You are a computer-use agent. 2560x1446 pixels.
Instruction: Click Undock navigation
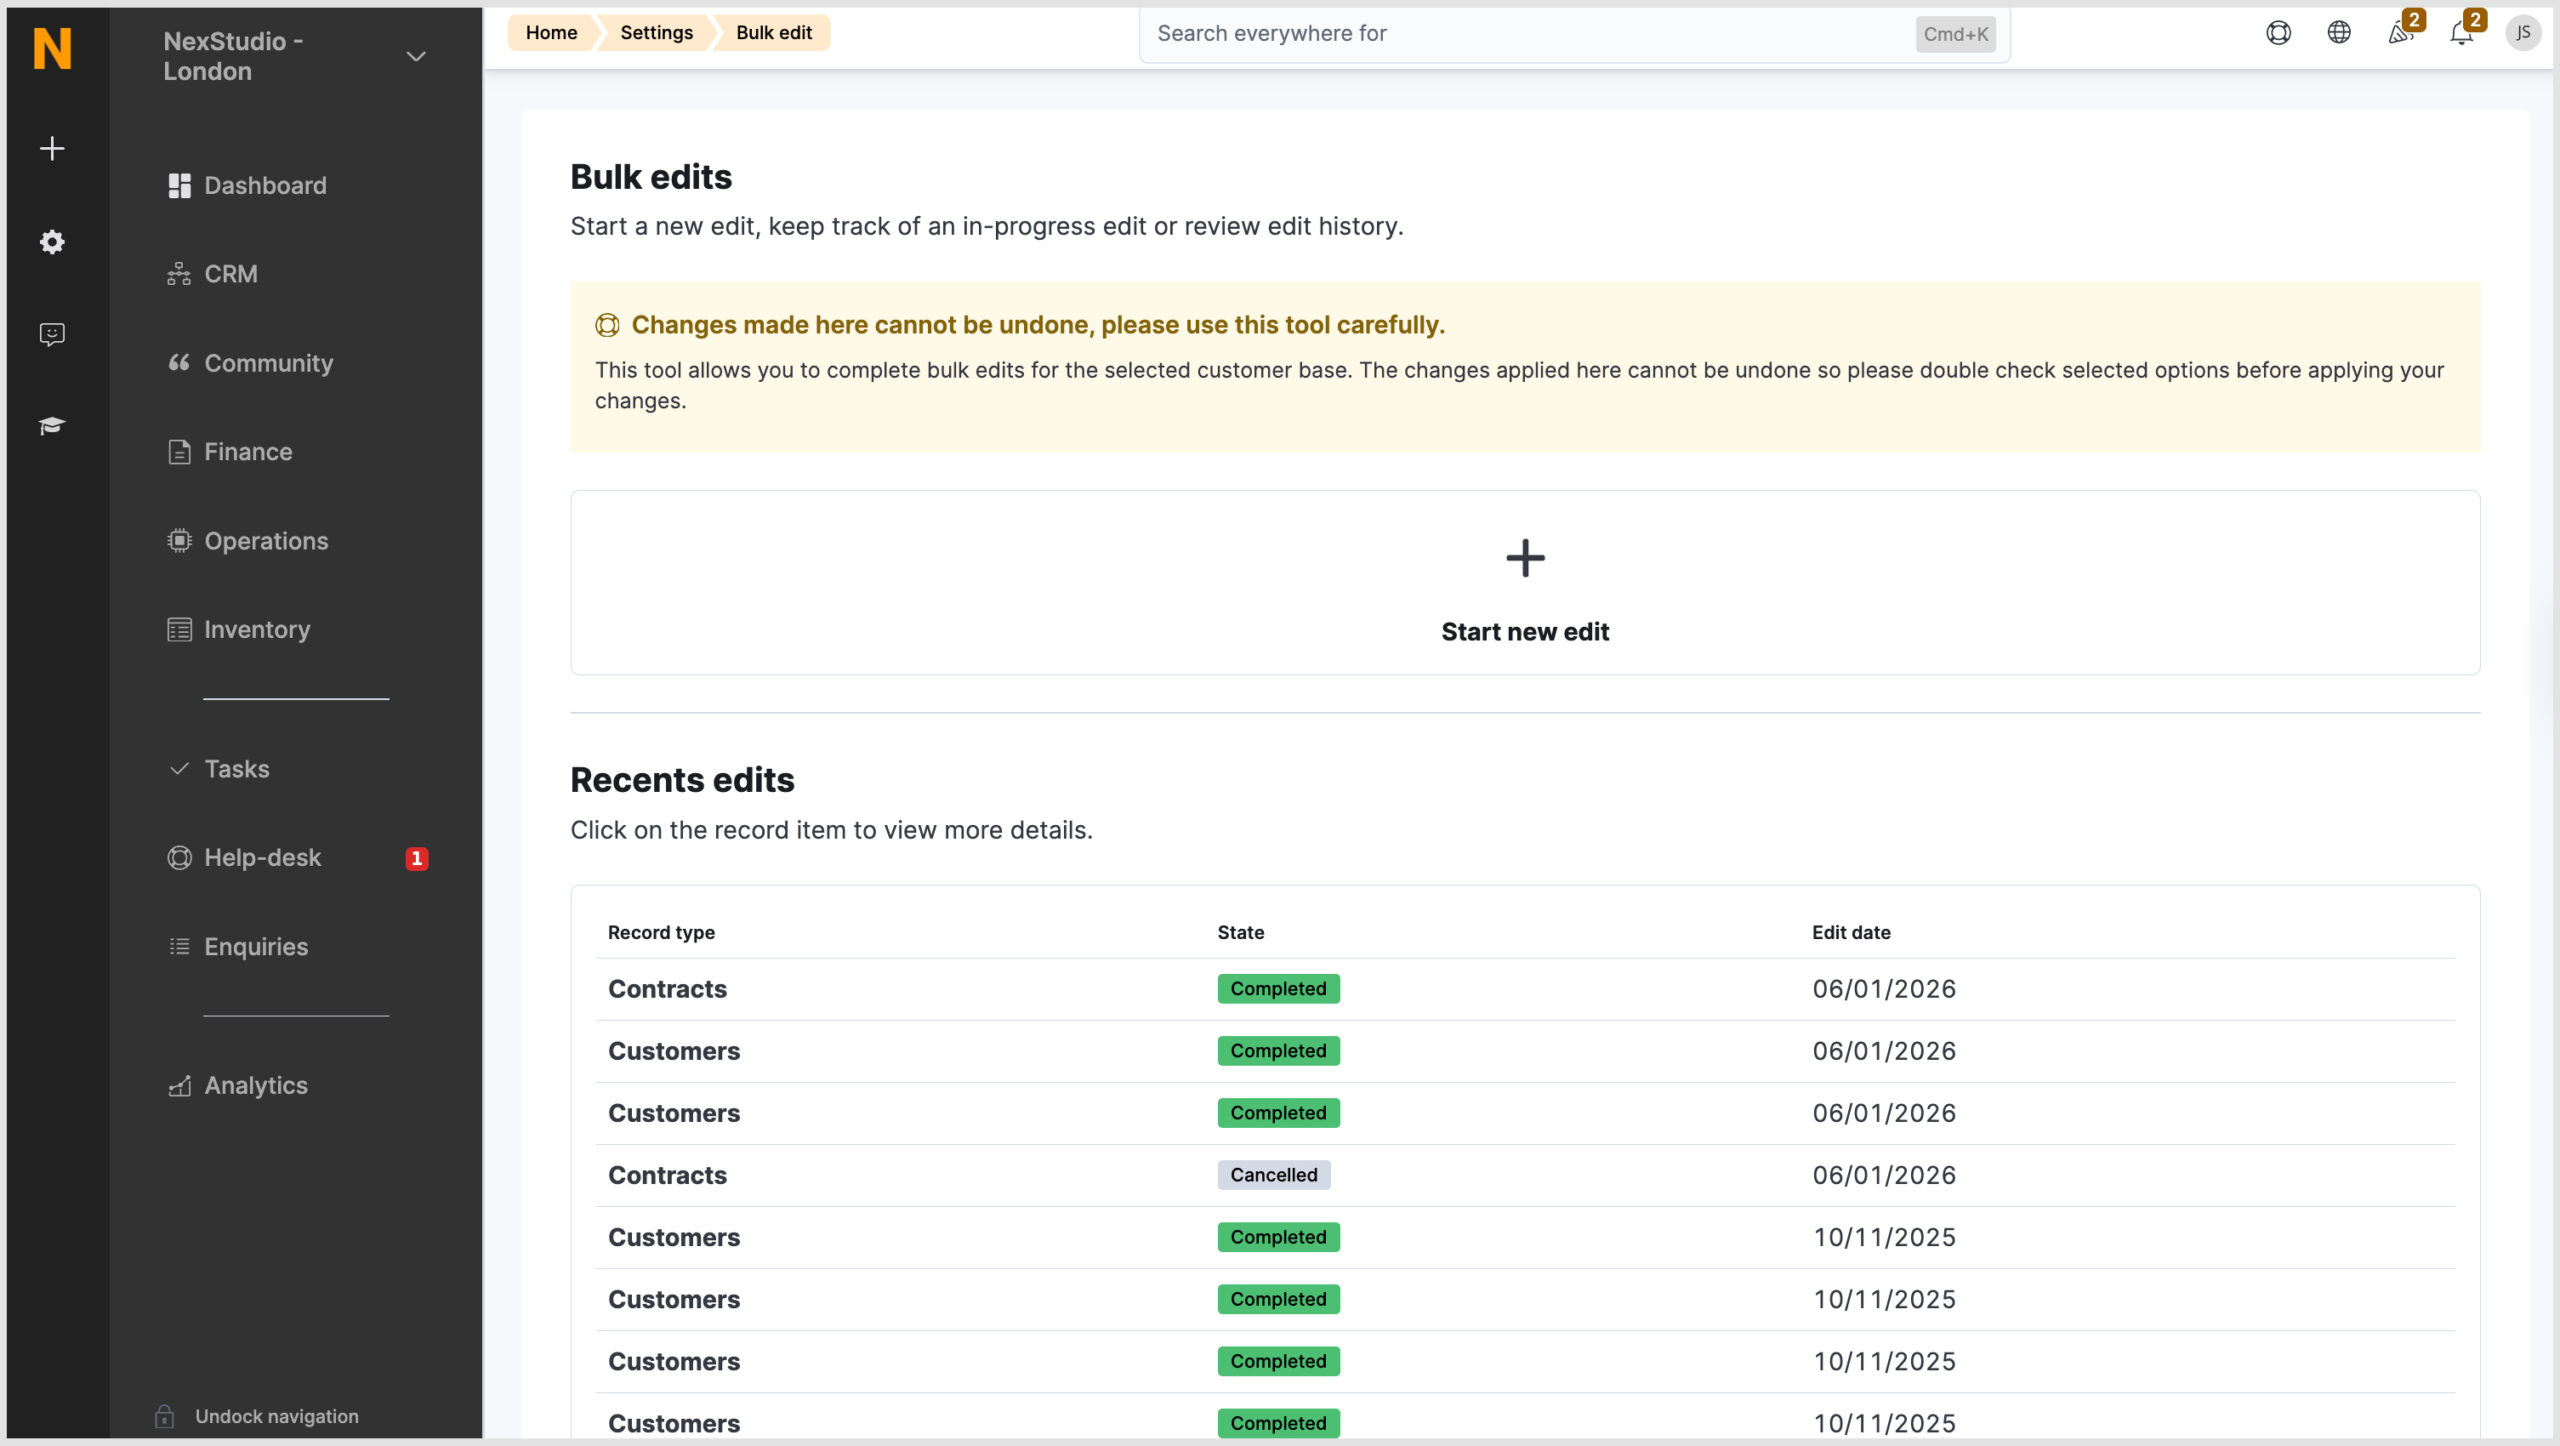pyautogui.click(x=277, y=1416)
